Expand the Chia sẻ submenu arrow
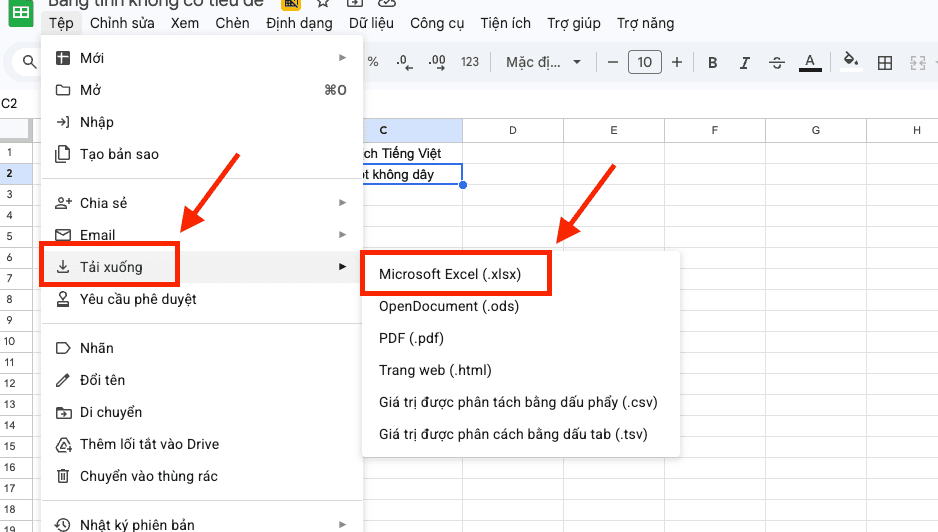 pos(342,203)
